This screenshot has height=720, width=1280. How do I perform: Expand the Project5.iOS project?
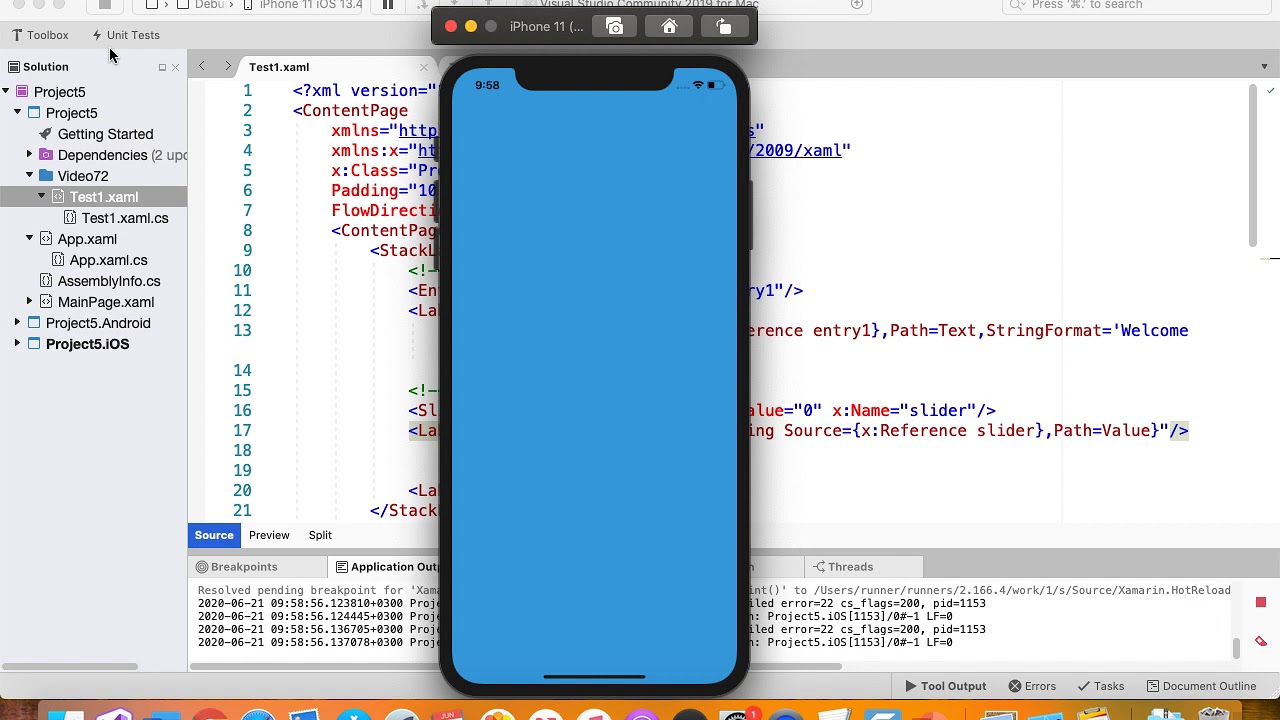[18, 344]
